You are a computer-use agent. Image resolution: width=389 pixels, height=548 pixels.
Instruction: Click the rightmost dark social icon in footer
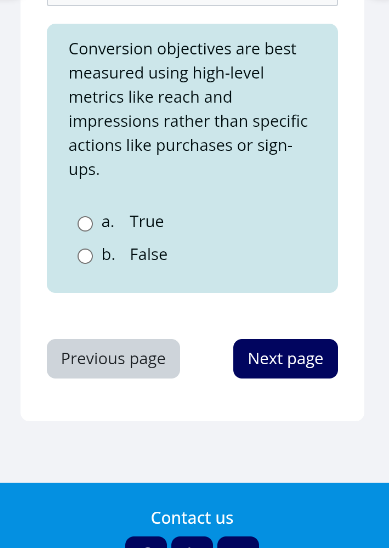238,542
